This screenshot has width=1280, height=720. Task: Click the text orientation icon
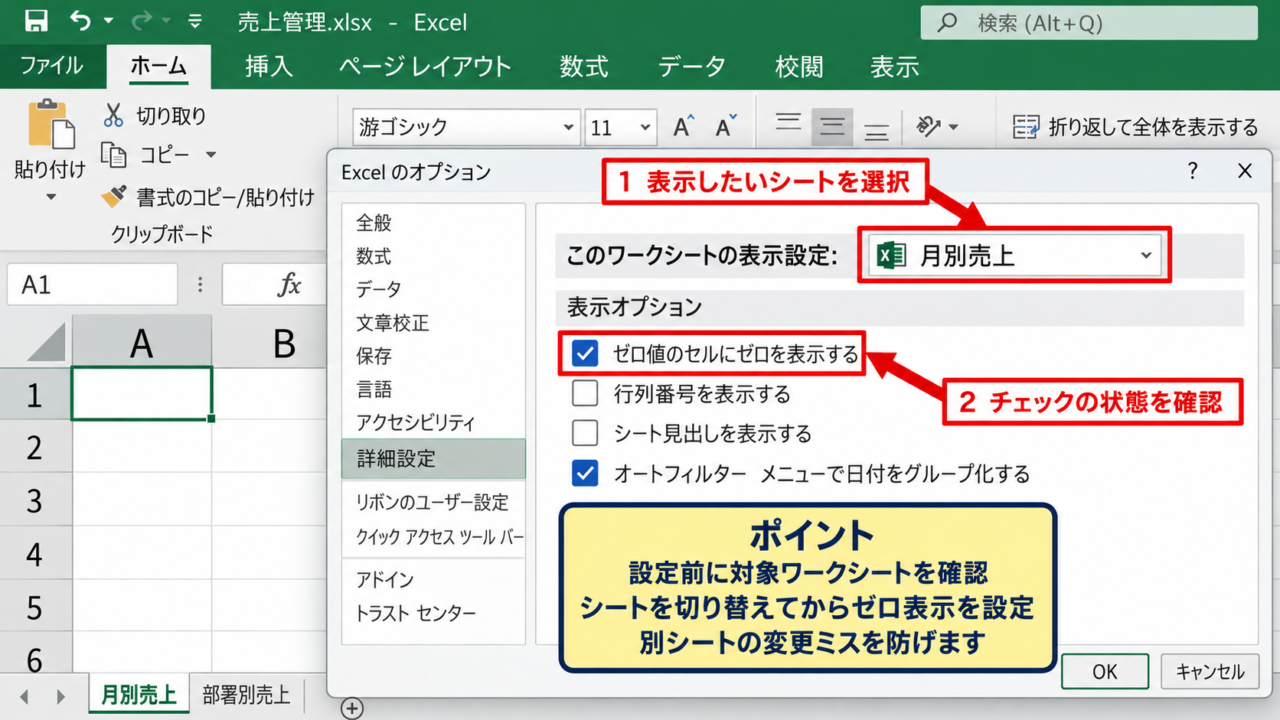click(930, 126)
